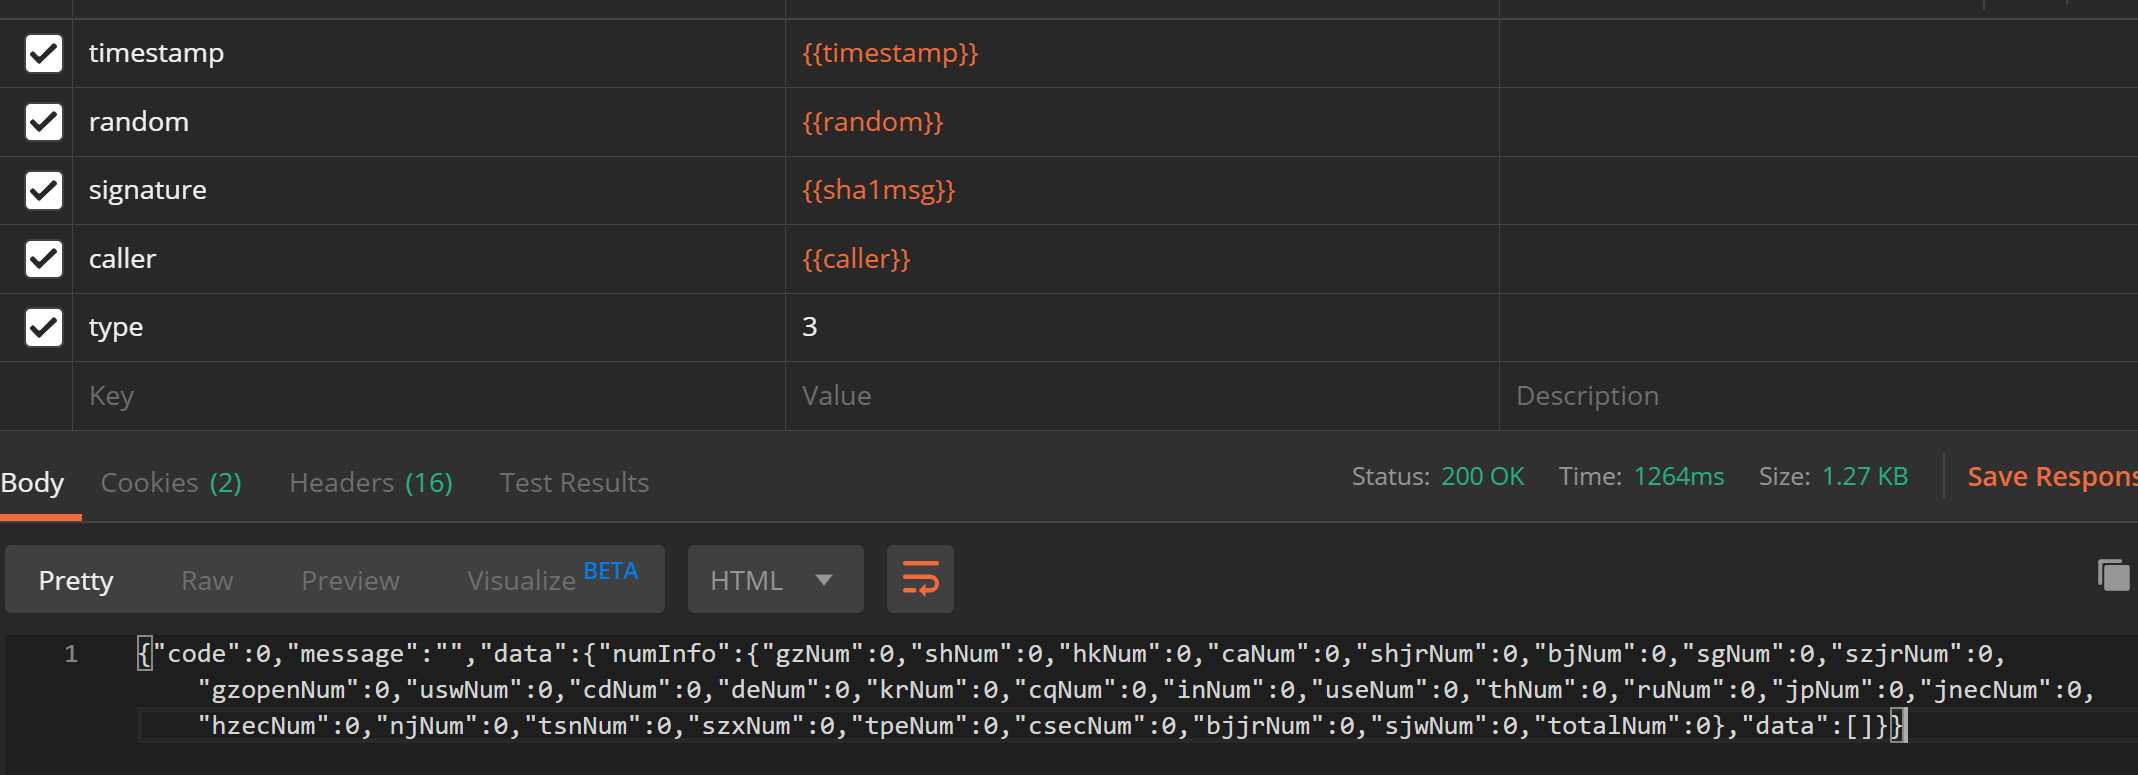Select the Preview view mode
2138x775 pixels.
pyautogui.click(x=350, y=580)
